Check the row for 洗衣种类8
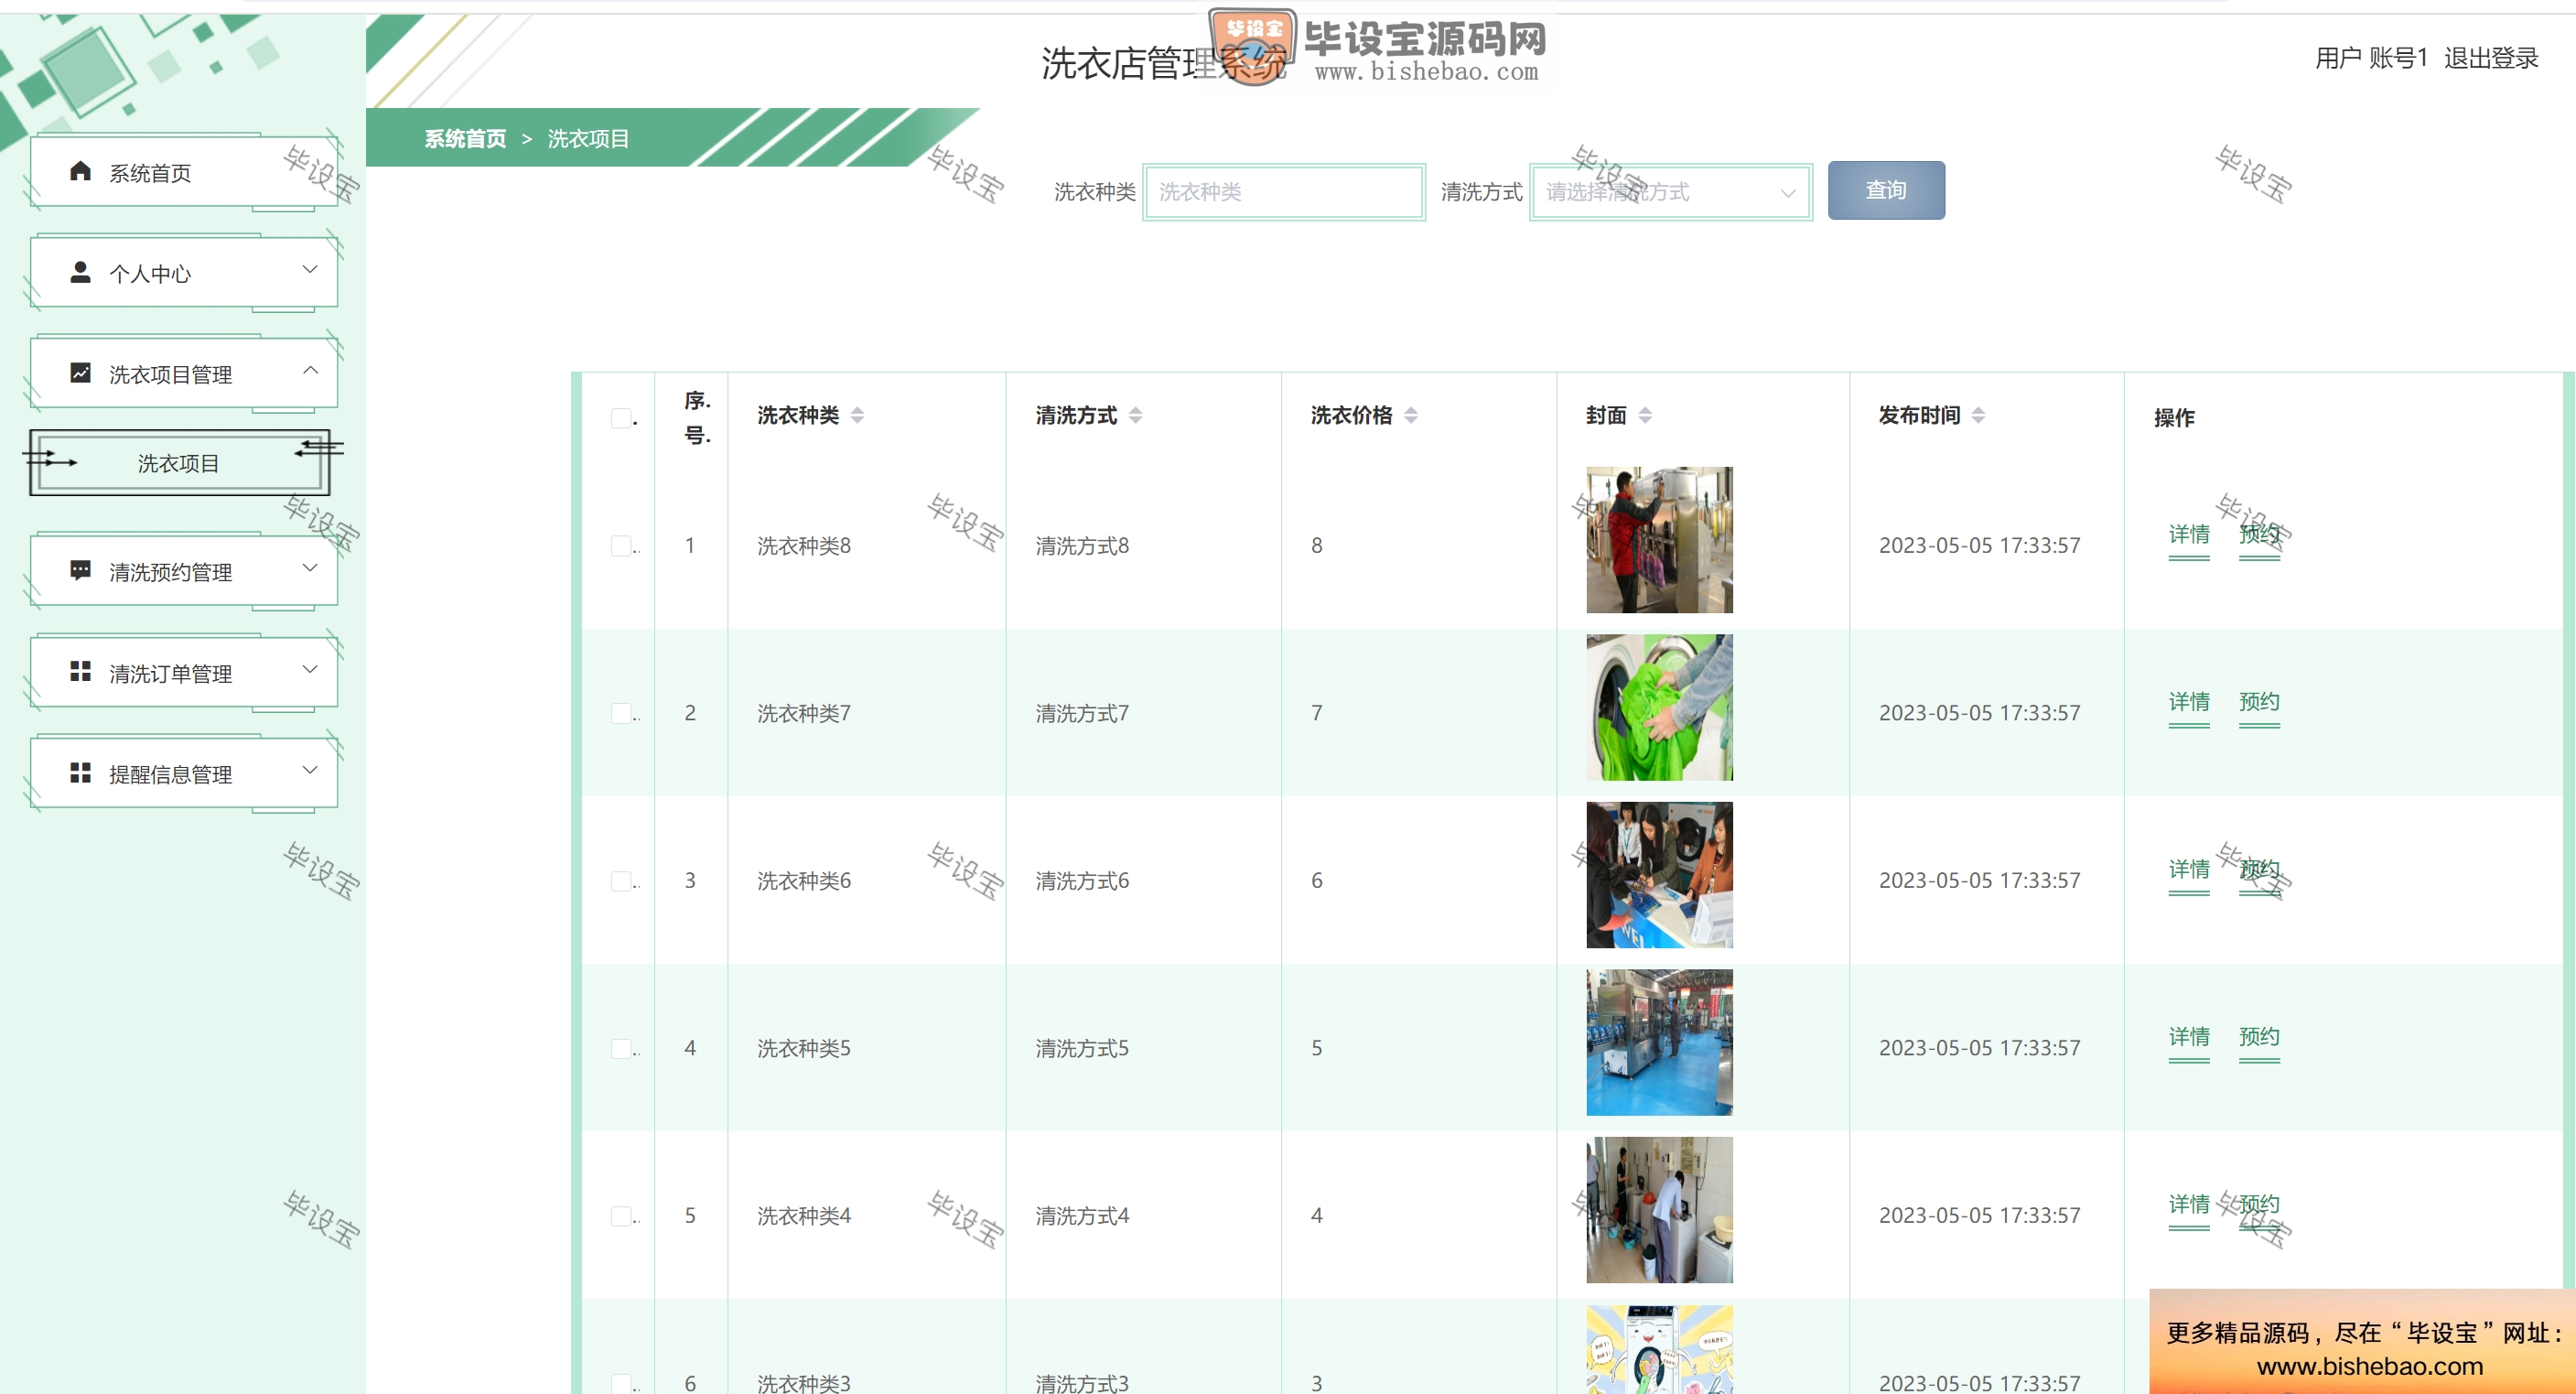This screenshot has height=1394, width=2576. tap(621, 546)
